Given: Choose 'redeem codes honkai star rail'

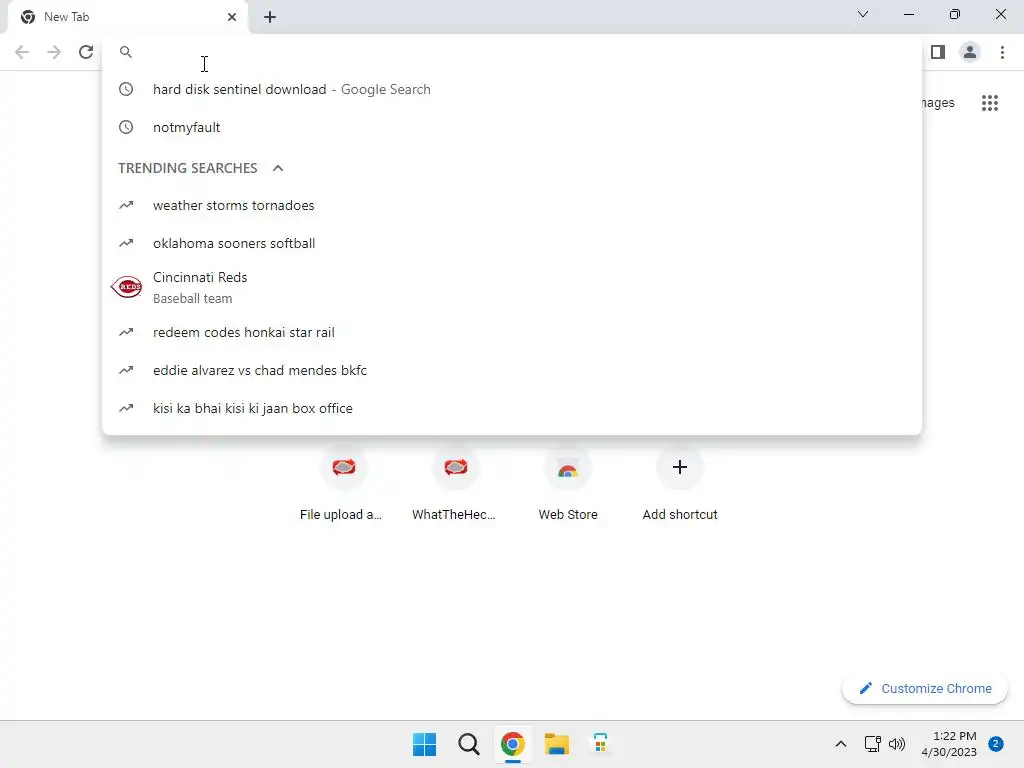Looking at the screenshot, I should tap(512, 332).
